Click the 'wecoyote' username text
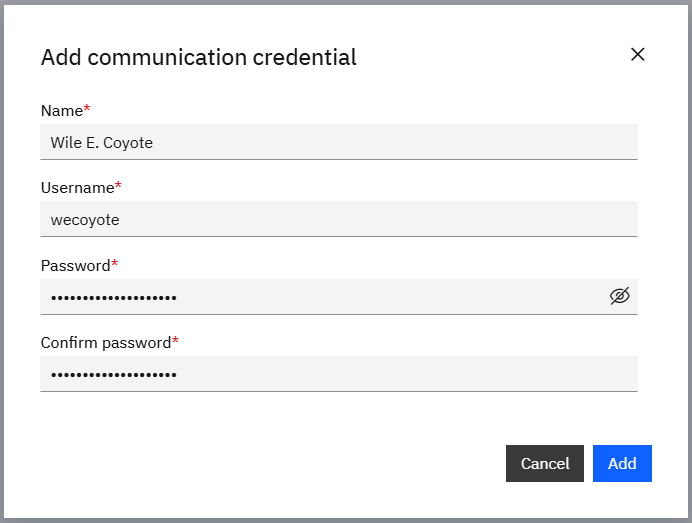Screen dimensions: 692x523 click(x=85, y=219)
